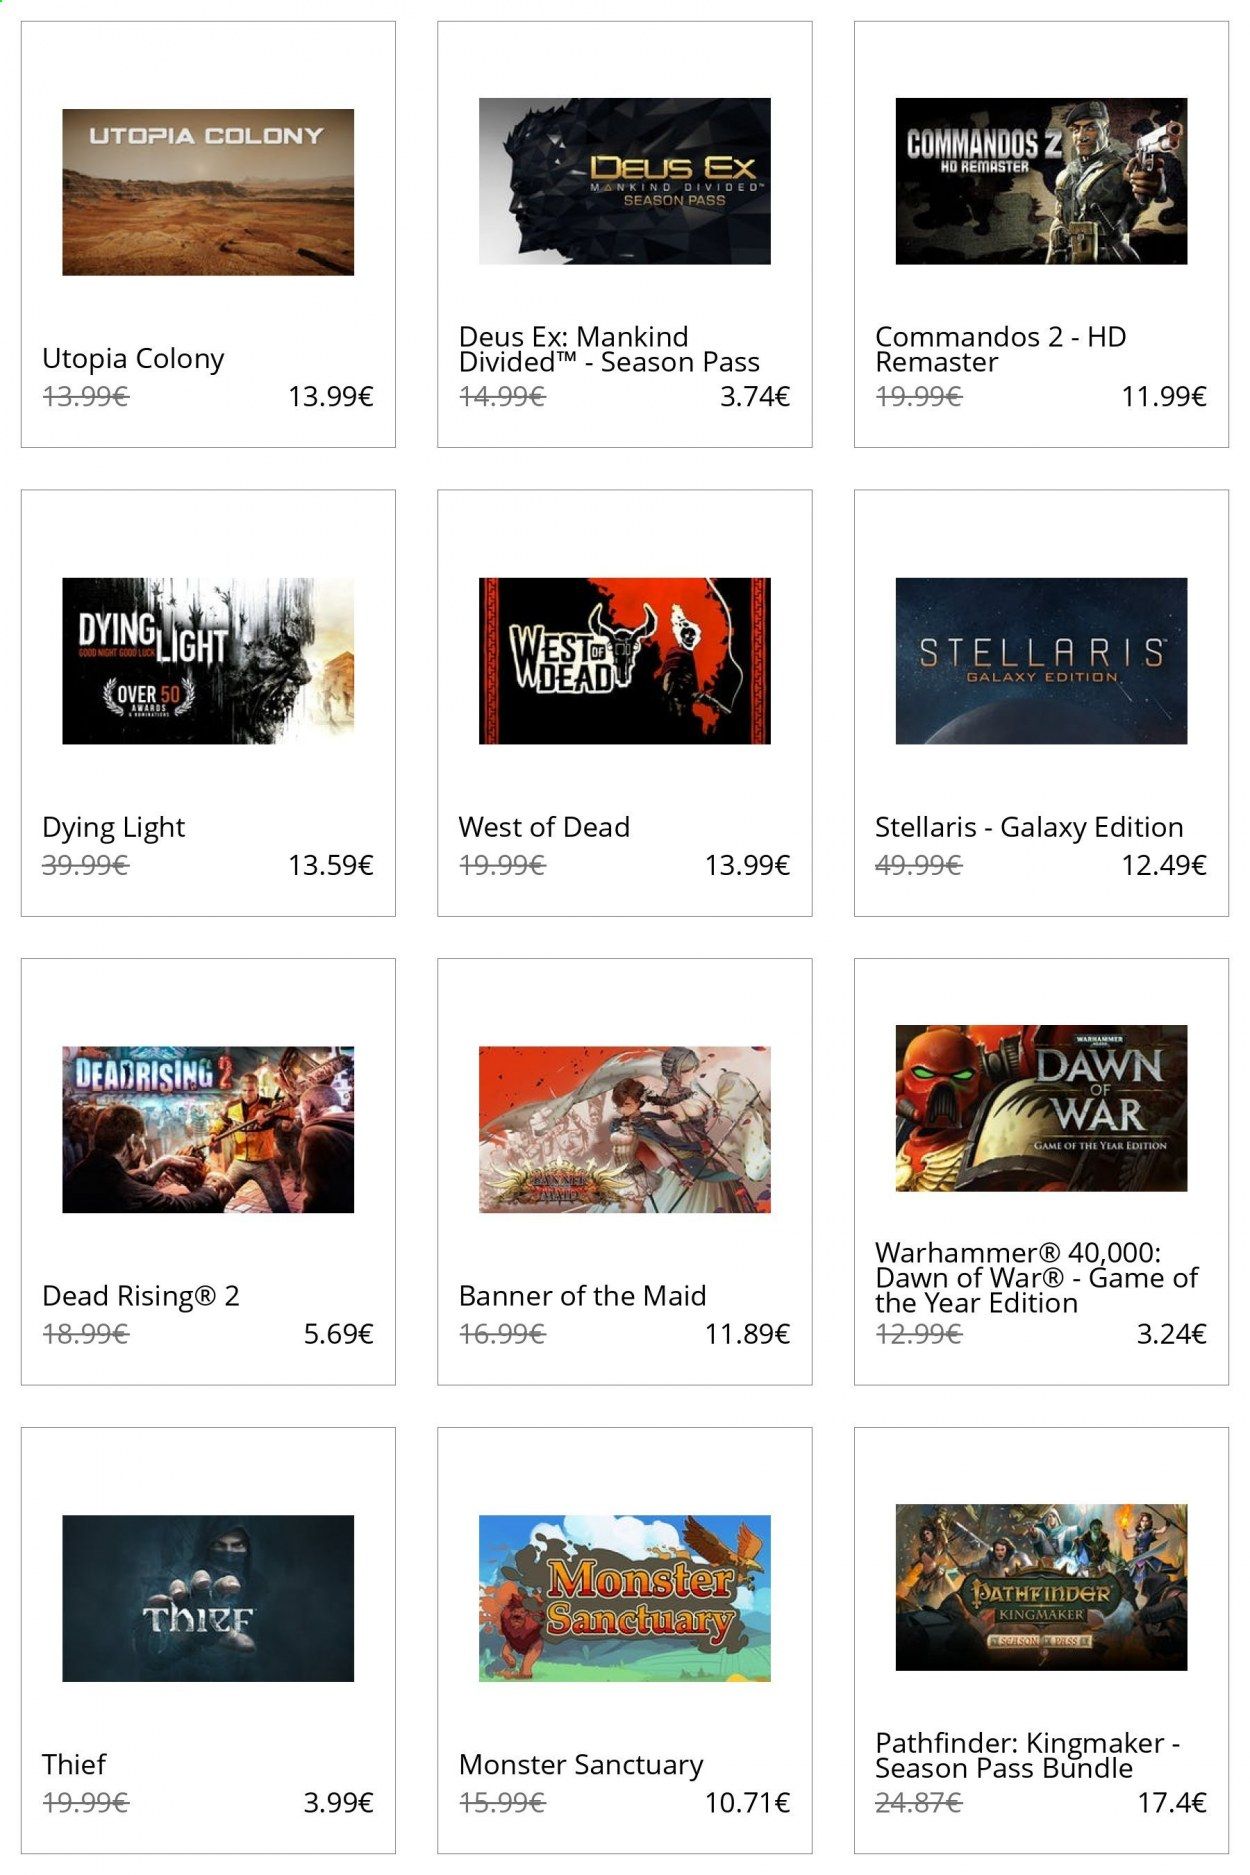Click the crossed-out 13.99€ Utopia Colony price

(85, 397)
